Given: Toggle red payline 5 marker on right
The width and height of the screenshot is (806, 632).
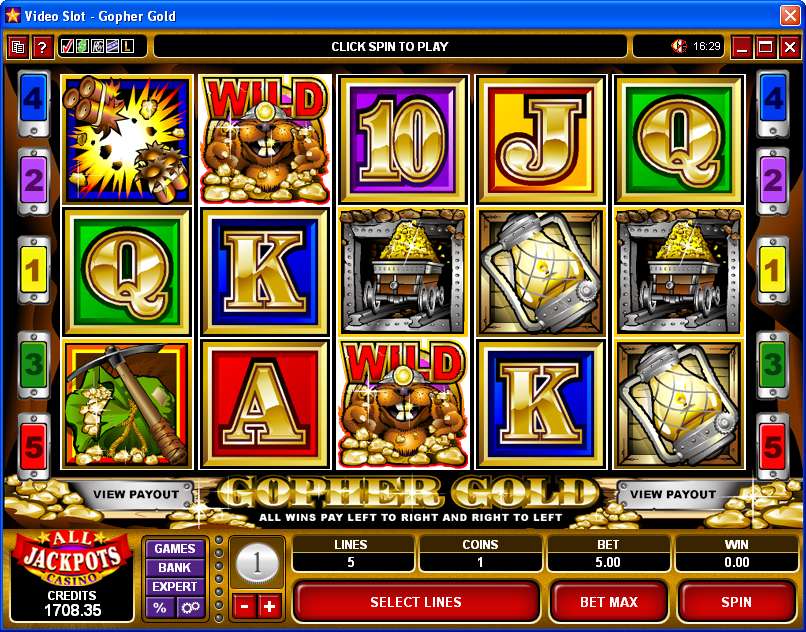Looking at the screenshot, I should click(x=773, y=446).
